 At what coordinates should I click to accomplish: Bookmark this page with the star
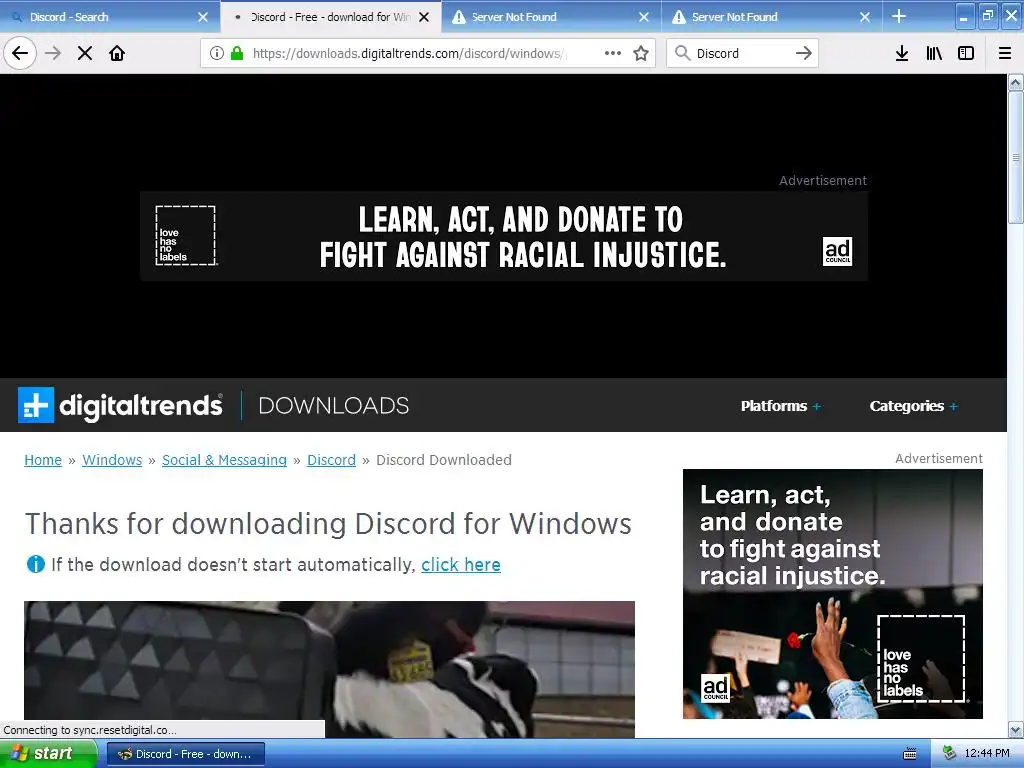point(641,53)
